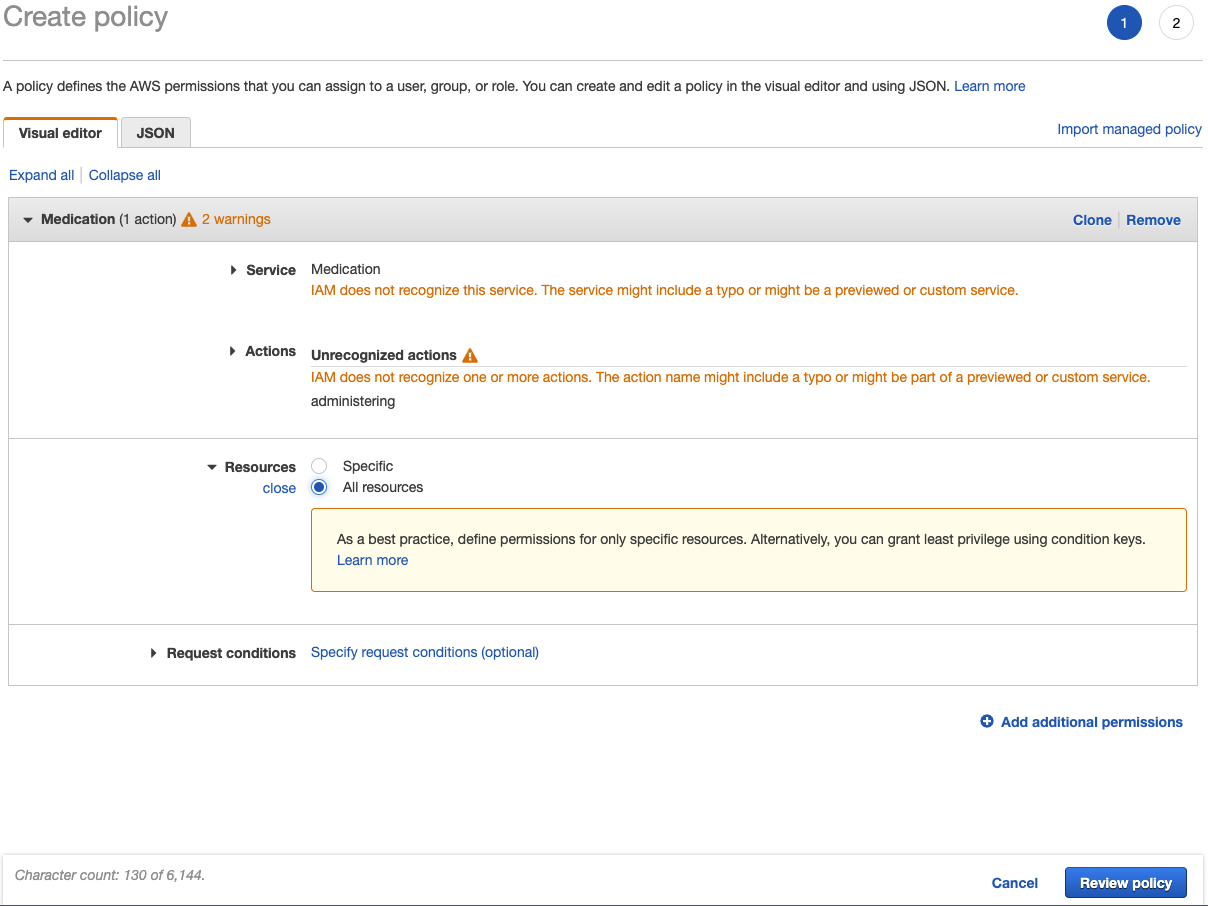Select the Visual editor tab

click(x=60, y=133)
